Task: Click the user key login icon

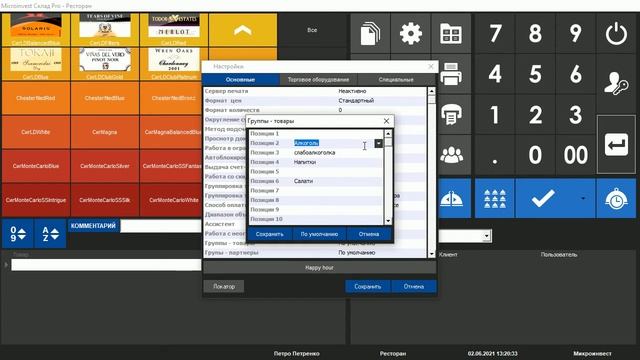Action: pyautogui.click(x=616, y=83)
